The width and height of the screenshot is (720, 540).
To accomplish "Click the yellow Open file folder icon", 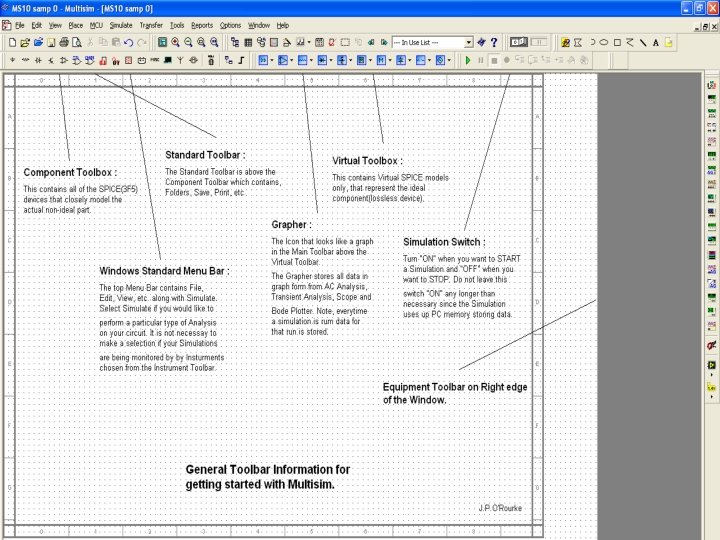I will pos(25,43).
